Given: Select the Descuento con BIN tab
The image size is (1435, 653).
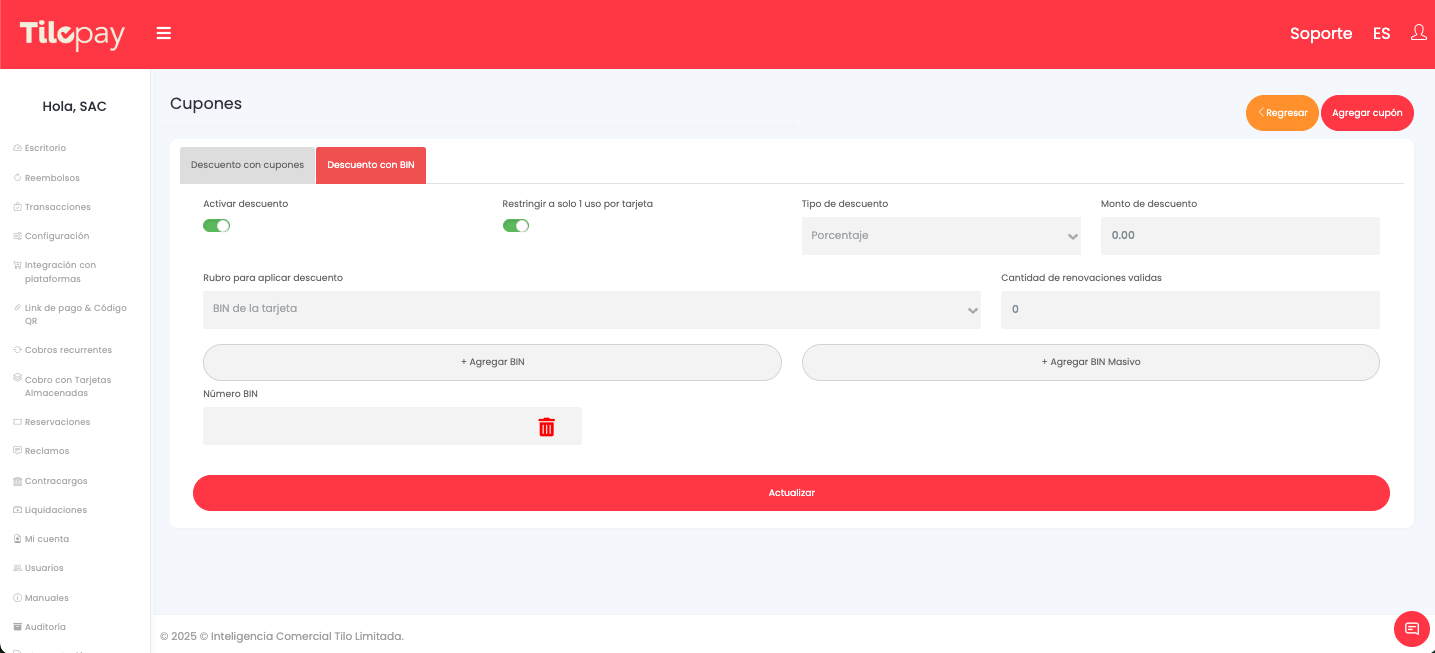Looking at the screenshot, I should point(370,165).
